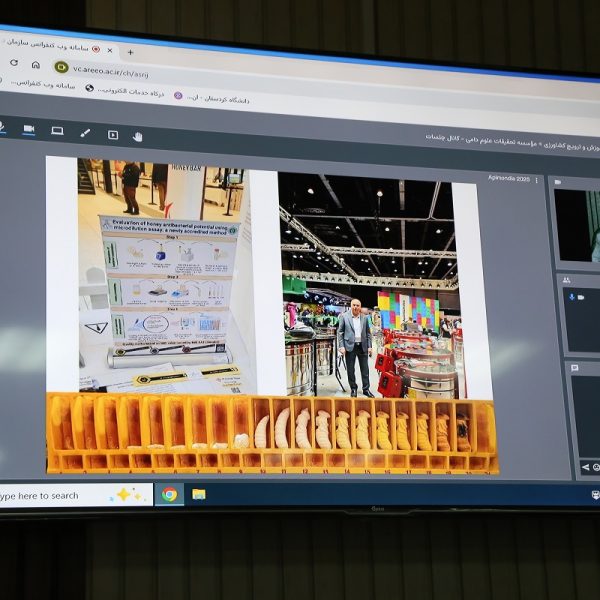The height and width of the screenshot is (600, 600).
Task: Reload the page in Chrome
Action: 13,62
